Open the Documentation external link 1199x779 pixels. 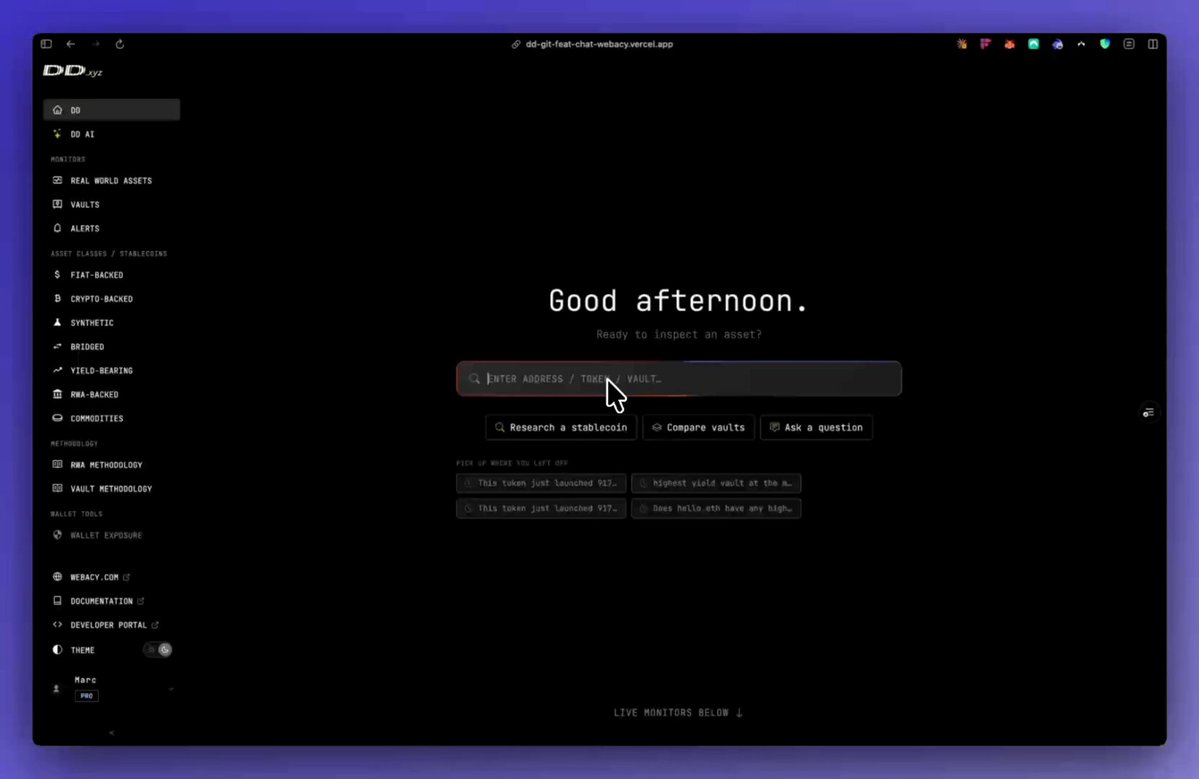tap(112, 601)
